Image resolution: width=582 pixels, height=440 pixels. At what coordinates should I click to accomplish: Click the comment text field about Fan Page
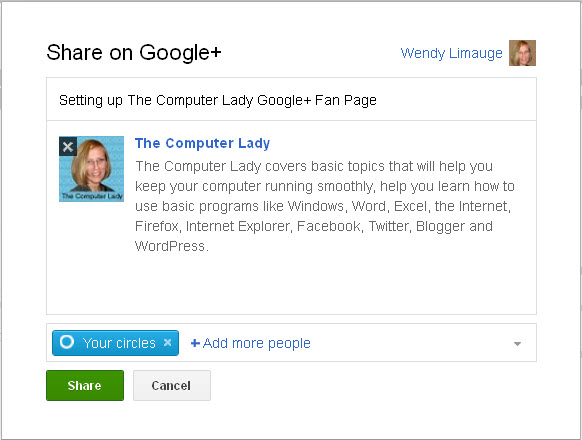point(291,100)
